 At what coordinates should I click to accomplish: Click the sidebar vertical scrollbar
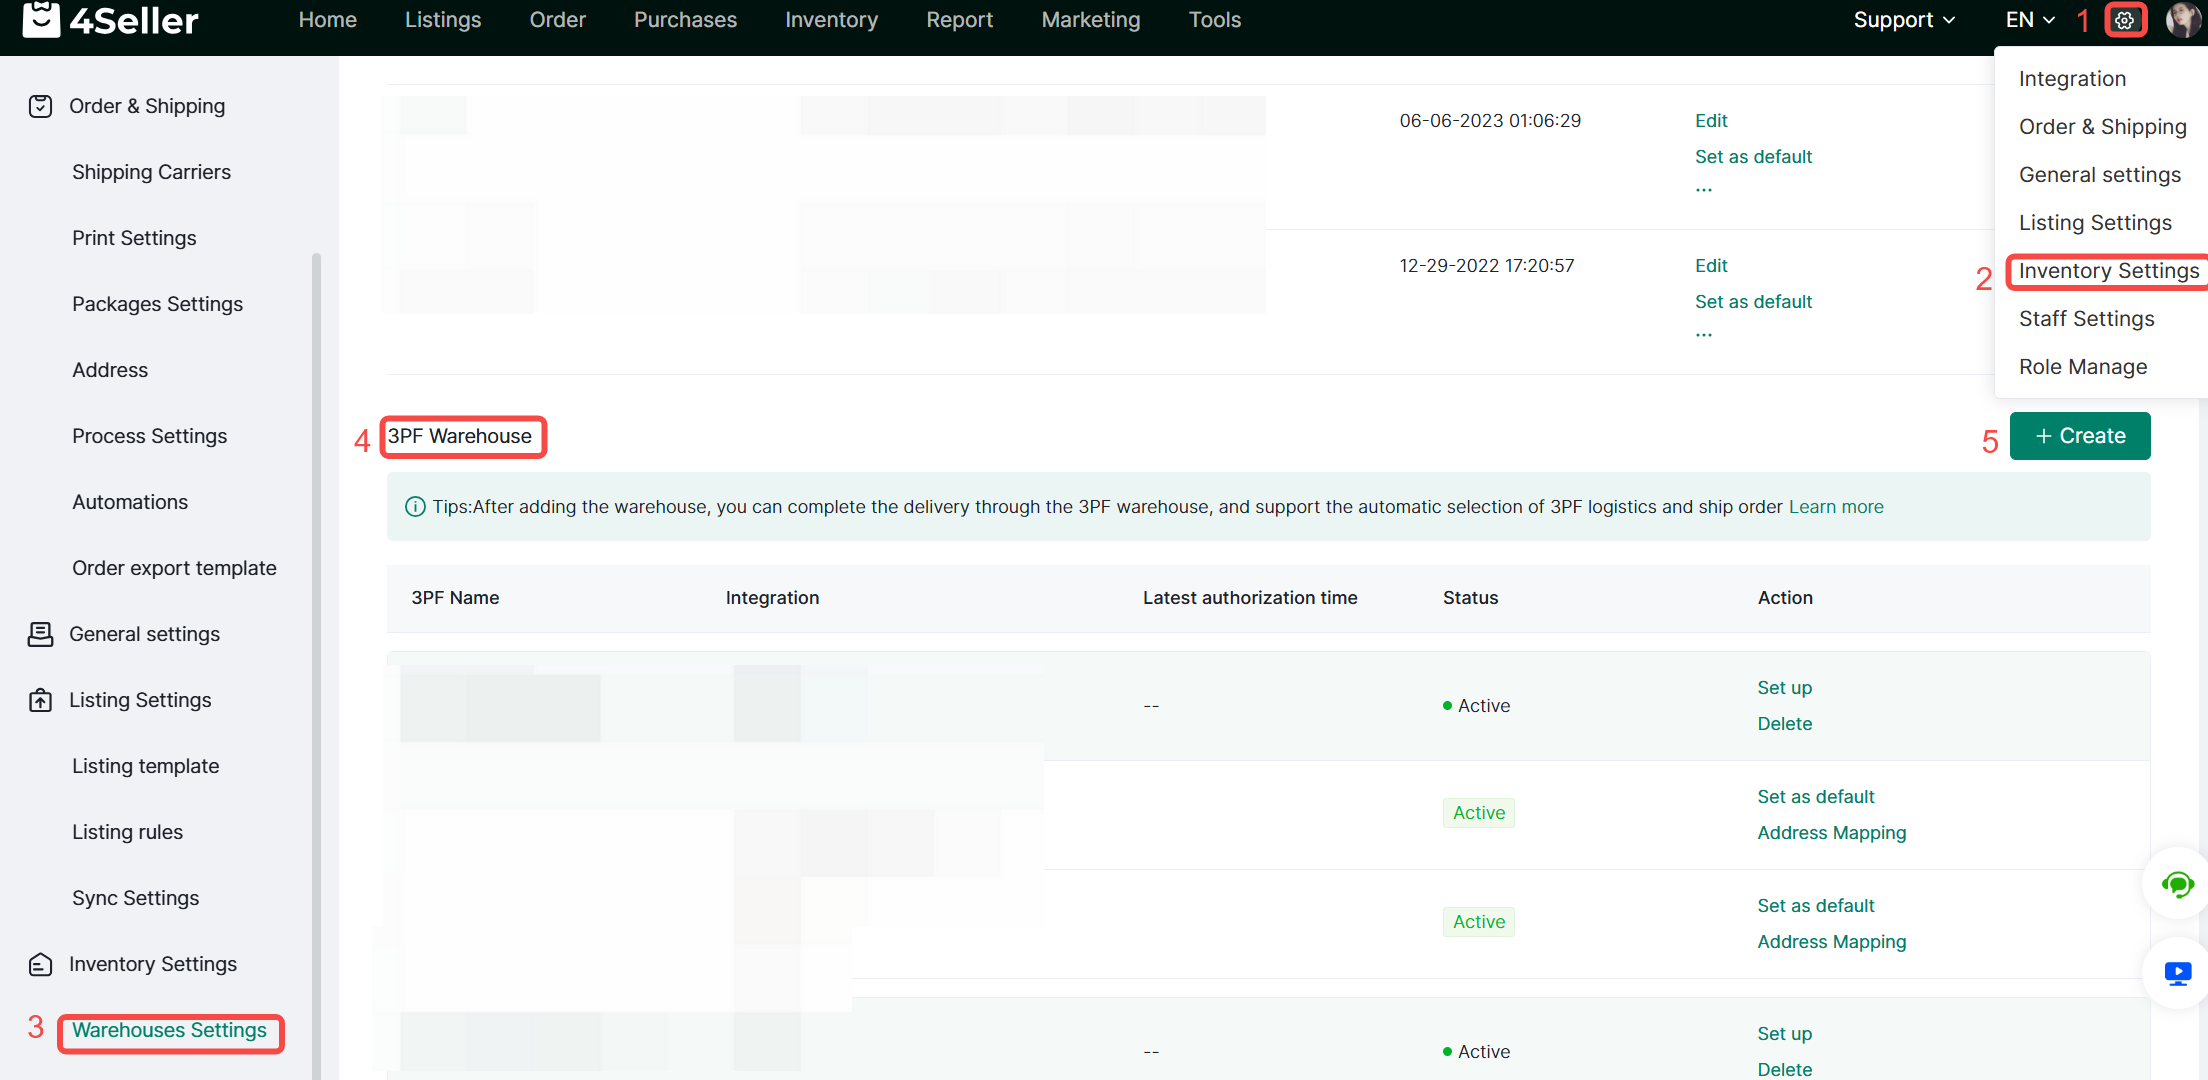pos(316,660)
